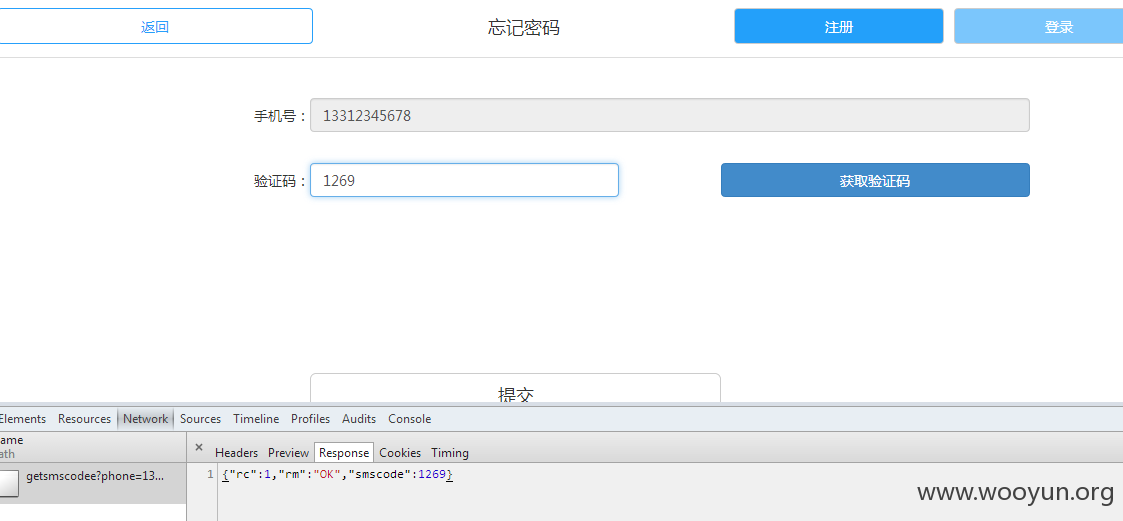Show the request Timing tab
Image resolution: width=1123 pixels, height=521 pixels.
point(450,453)
